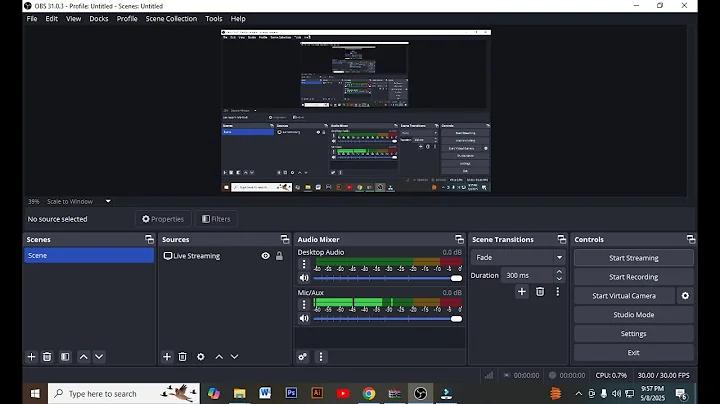Click the Windows search box

(x=124, y=393)
